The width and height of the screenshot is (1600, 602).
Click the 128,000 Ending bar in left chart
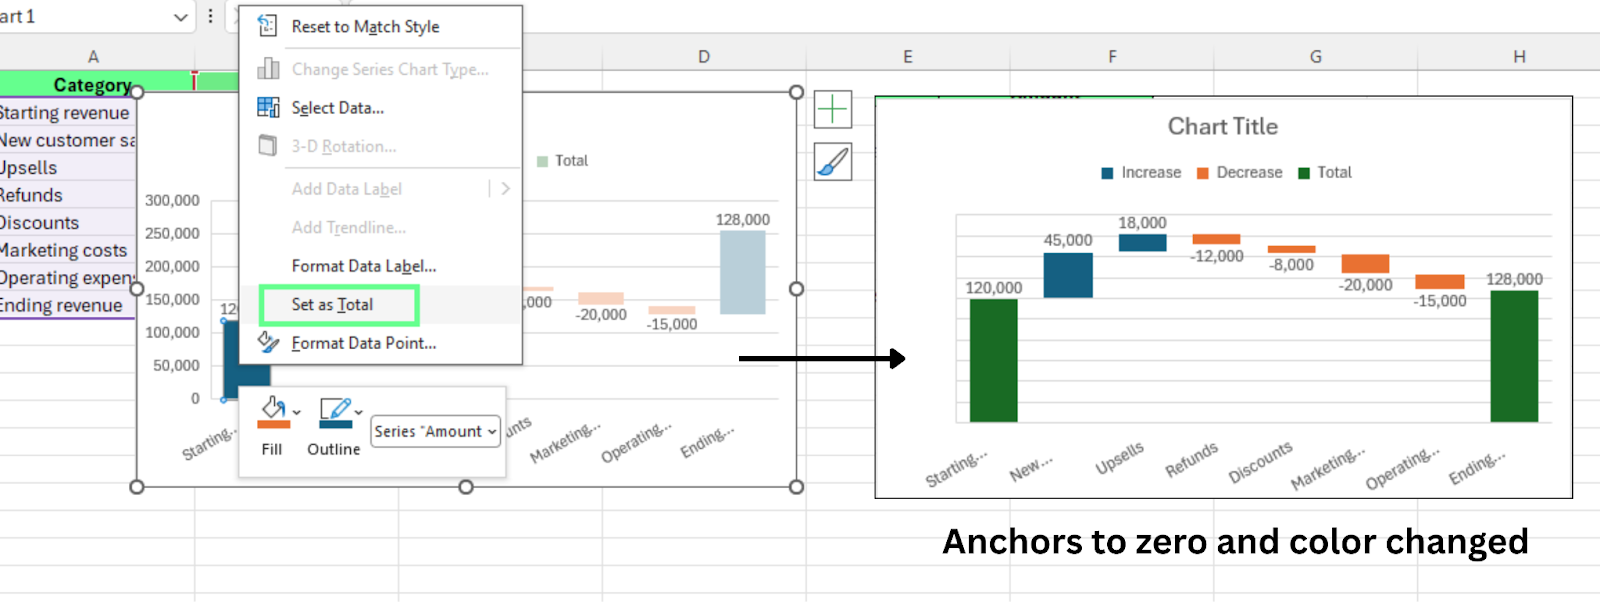[742, 272]
